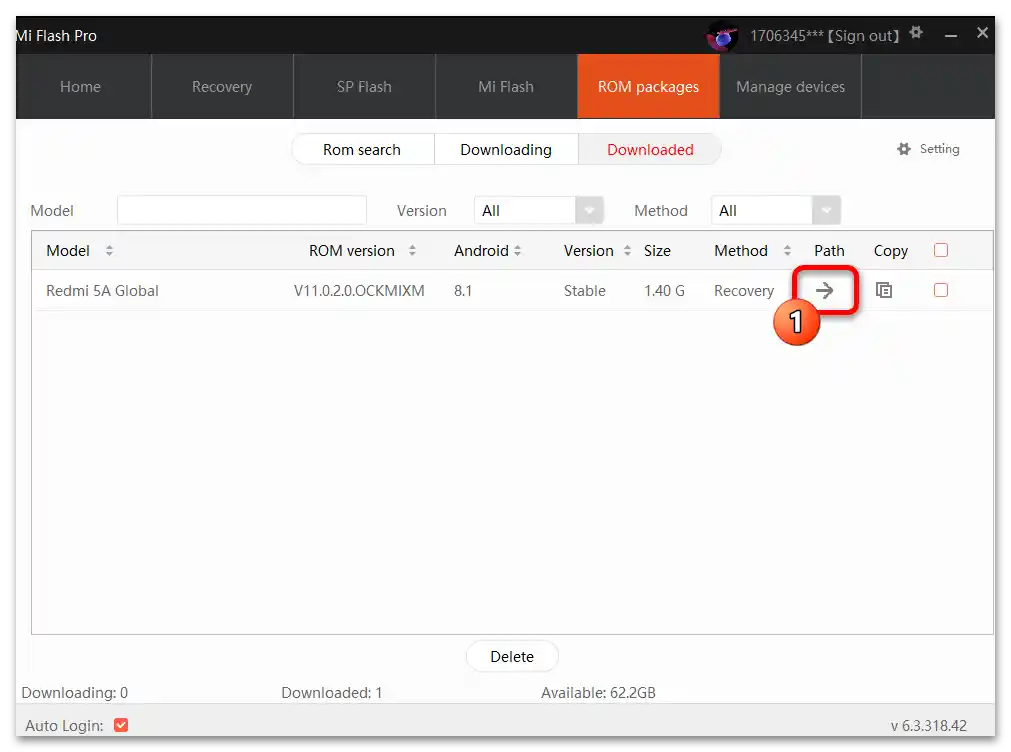
Task: Click the V11.0.2.0.OCKMIXM version cell
Action: [359, 291]
